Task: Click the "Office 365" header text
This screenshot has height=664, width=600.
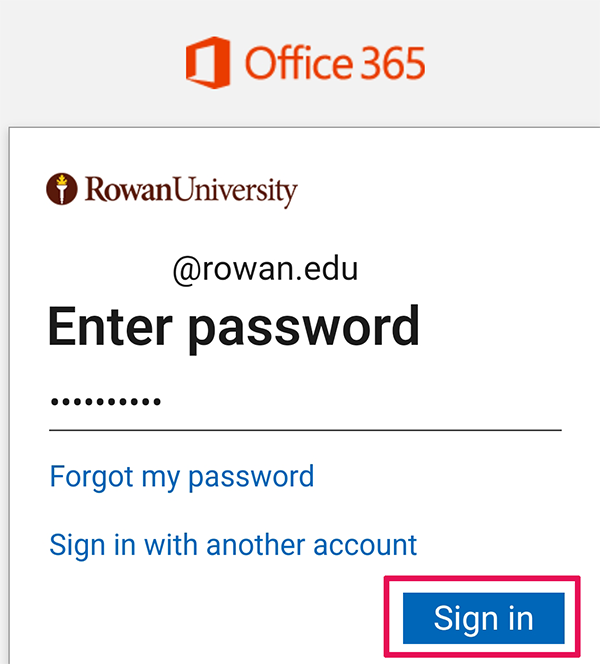Action: [334, 63]
